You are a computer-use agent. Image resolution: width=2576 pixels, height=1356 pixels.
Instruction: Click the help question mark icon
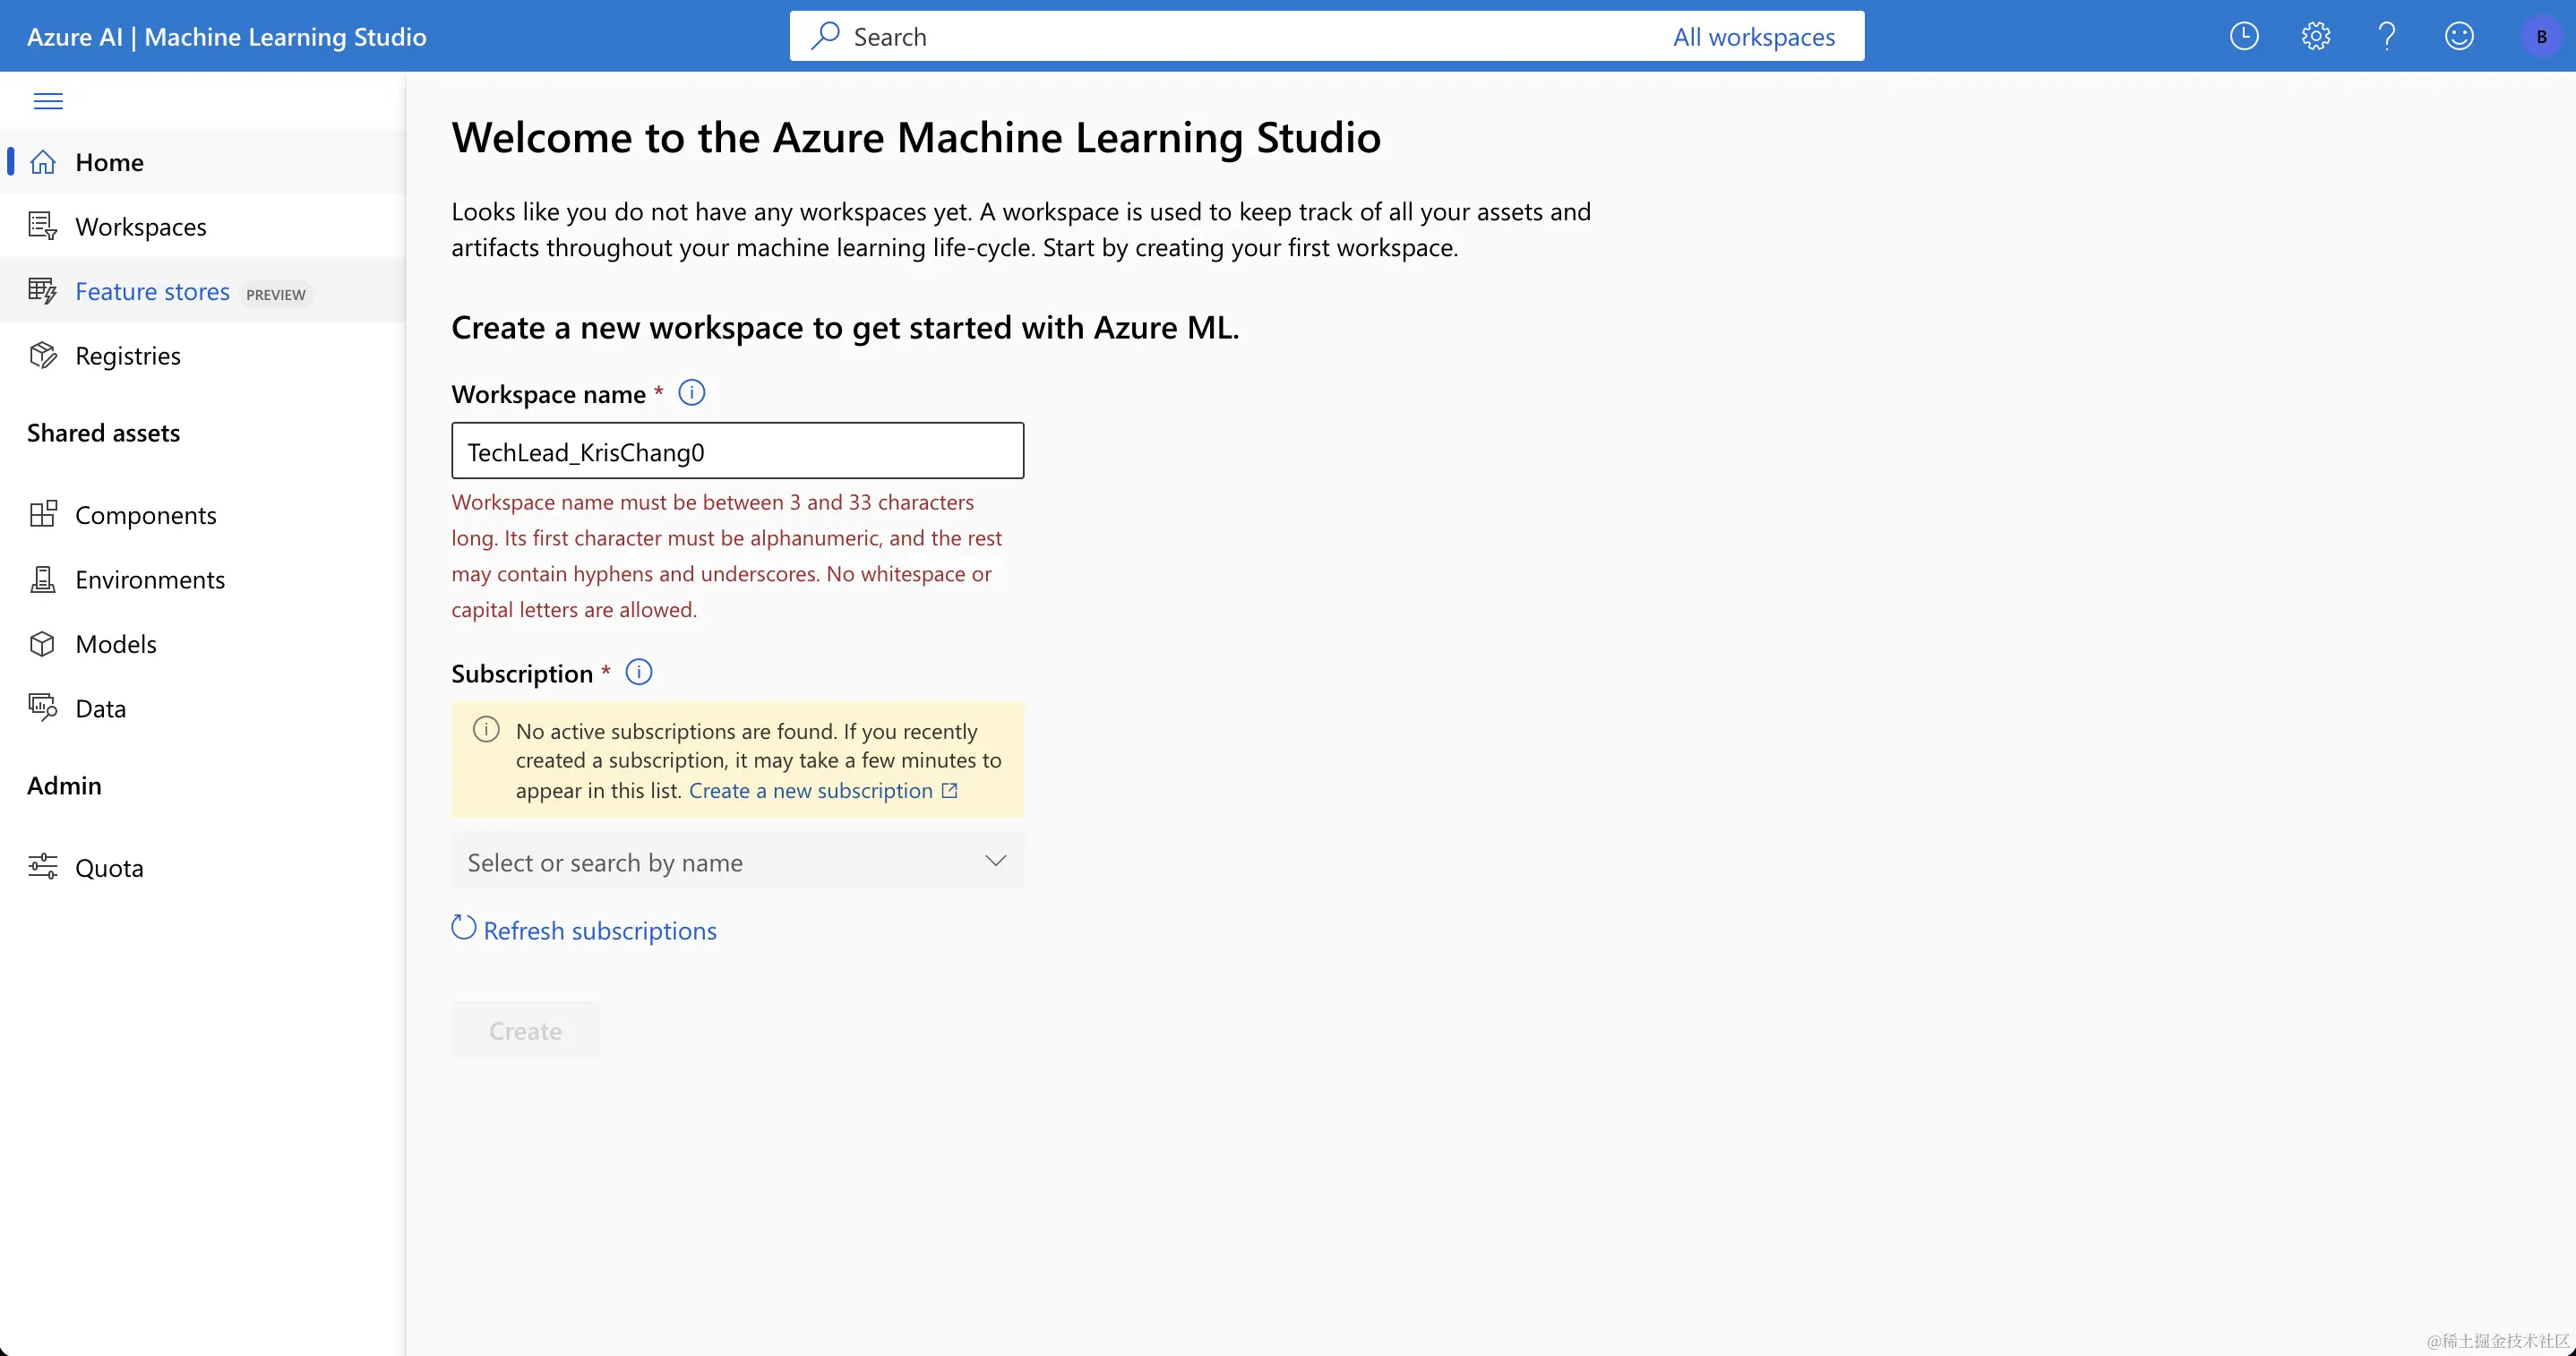(x=2387, y=37)
